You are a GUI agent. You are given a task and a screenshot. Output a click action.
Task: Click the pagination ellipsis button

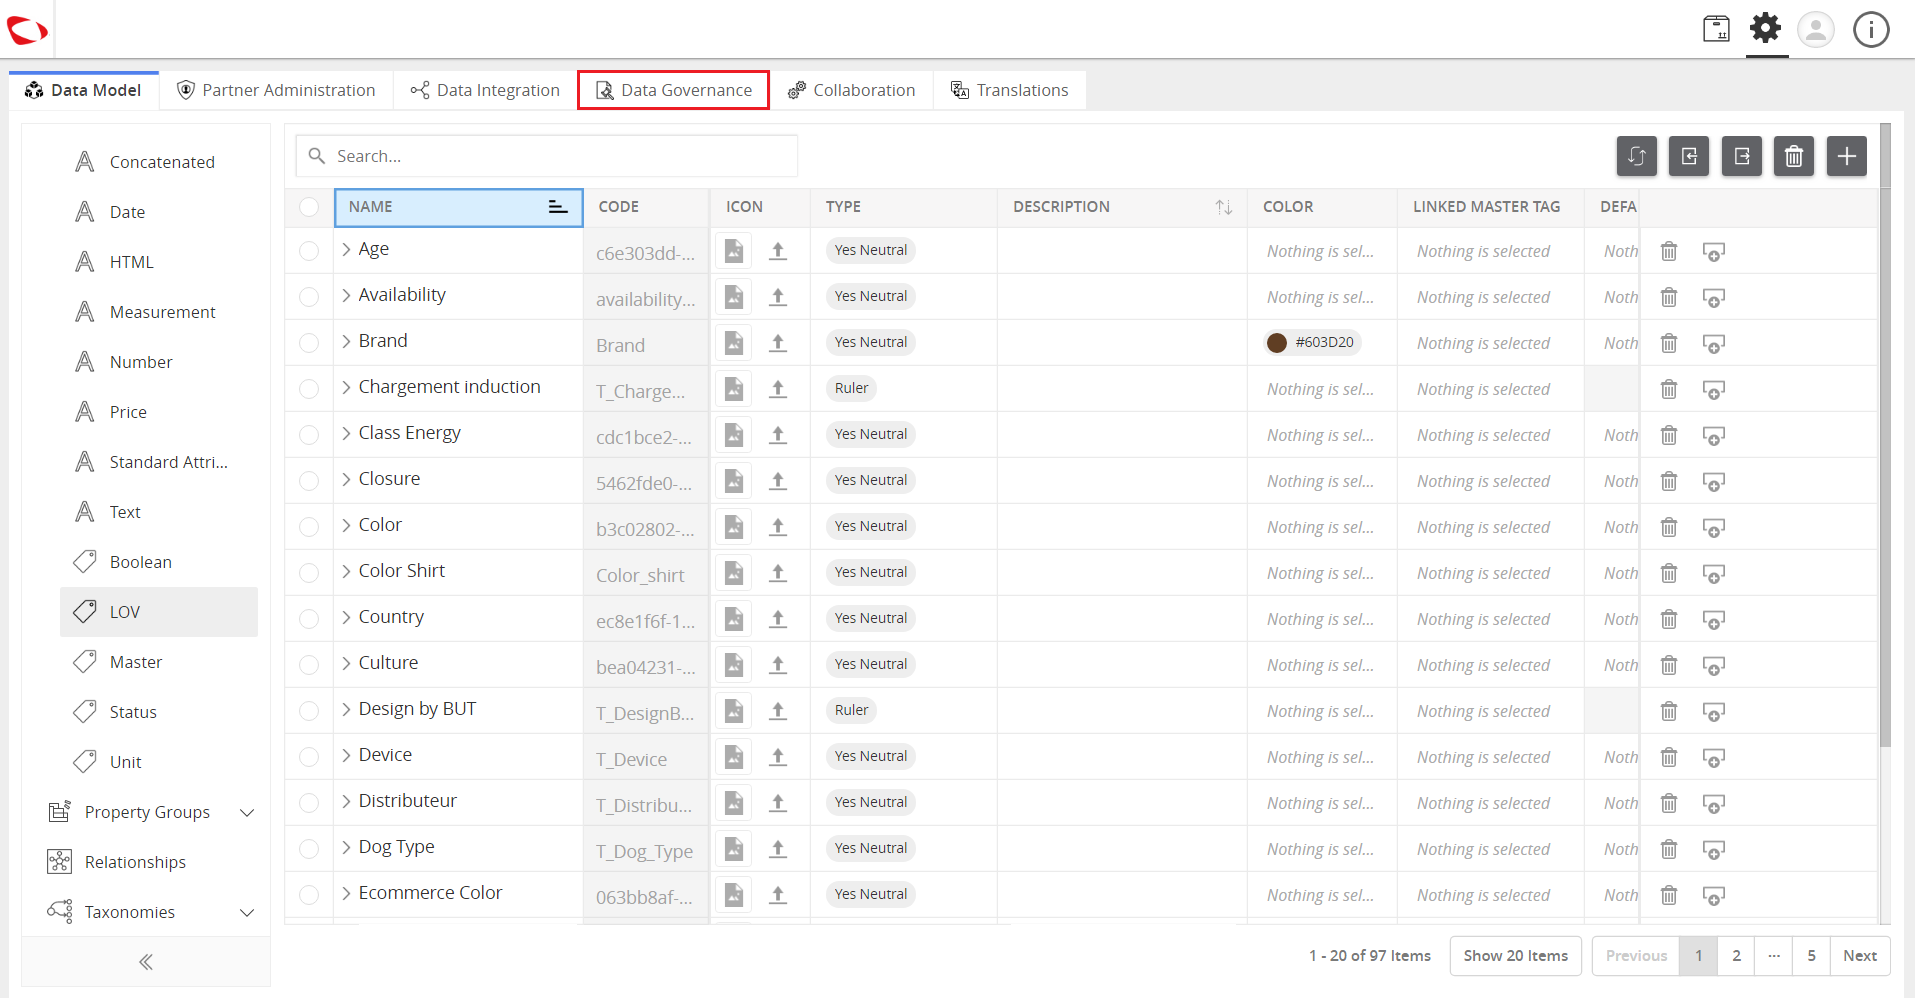tap(1774, 956)
